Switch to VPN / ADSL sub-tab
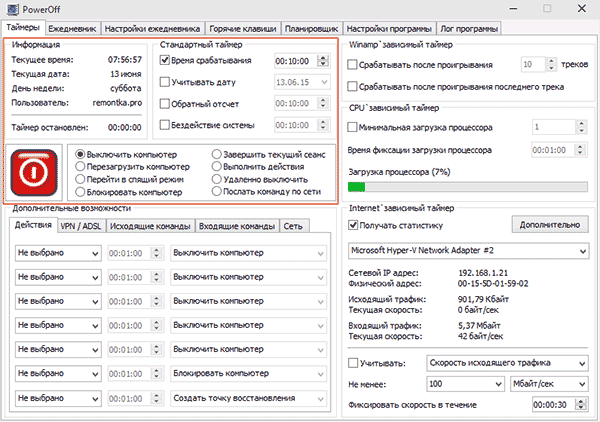Screen dimensions: 600x422 80,226
